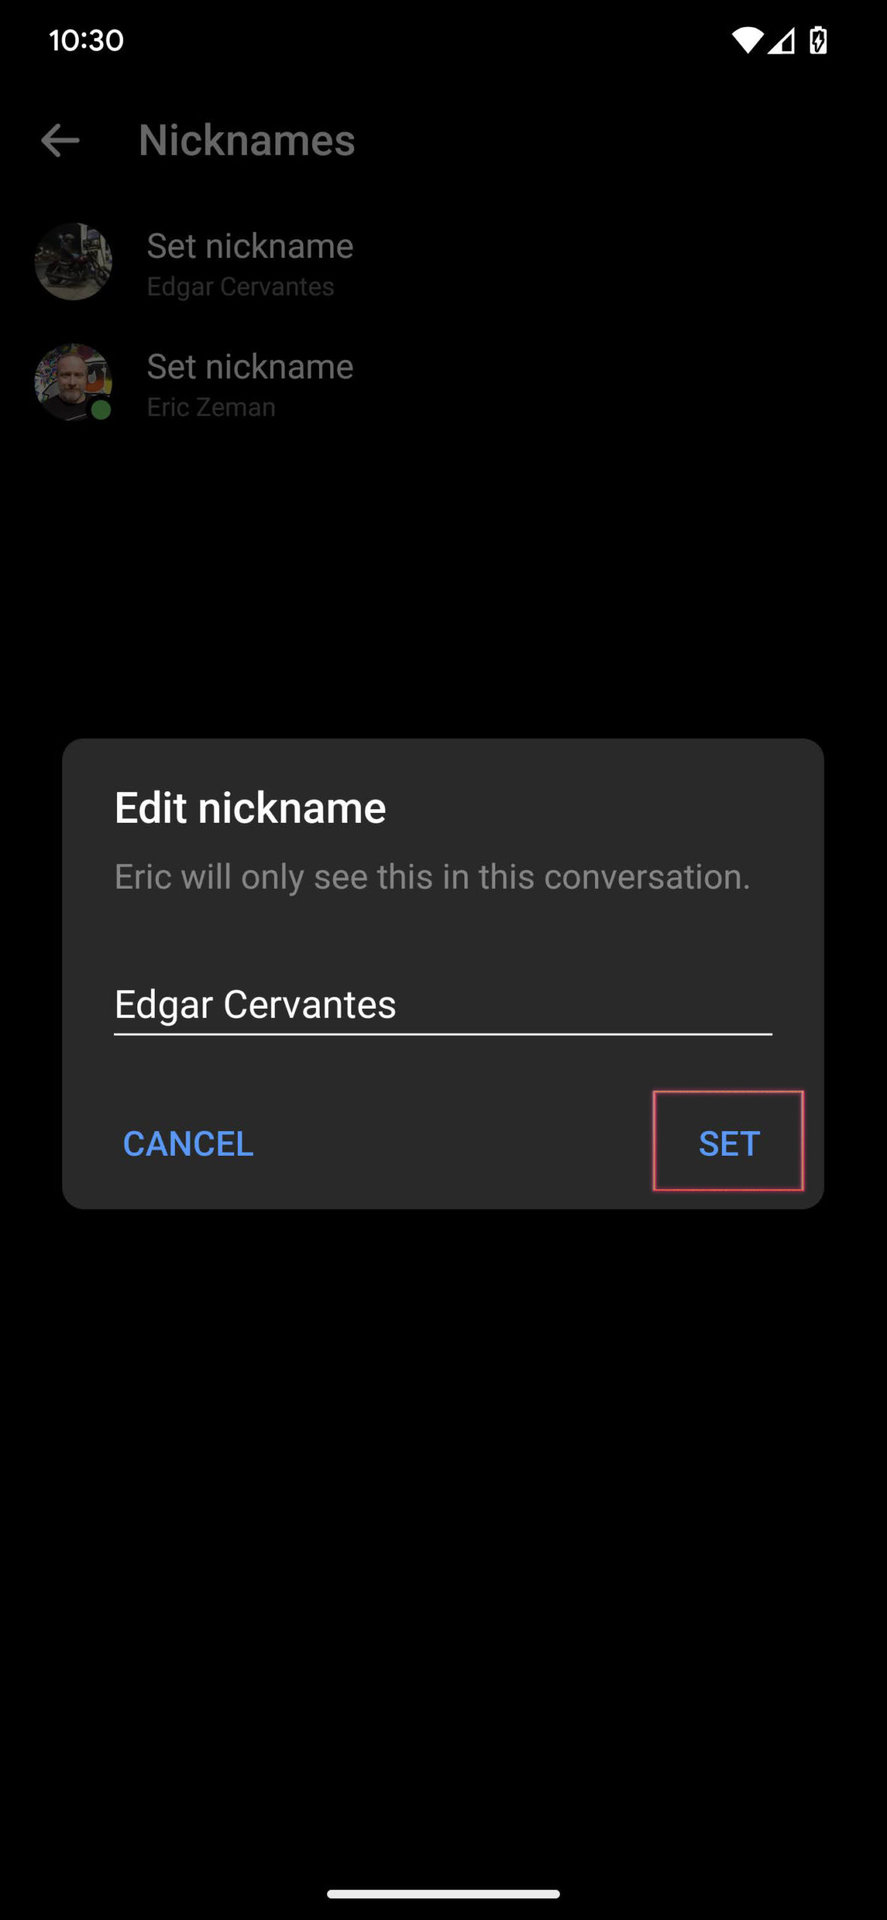Tap the Edgar Cervantes name under Set nickname
The height and width of the screenshot is (1920, 887).
[x=240, y=287]
